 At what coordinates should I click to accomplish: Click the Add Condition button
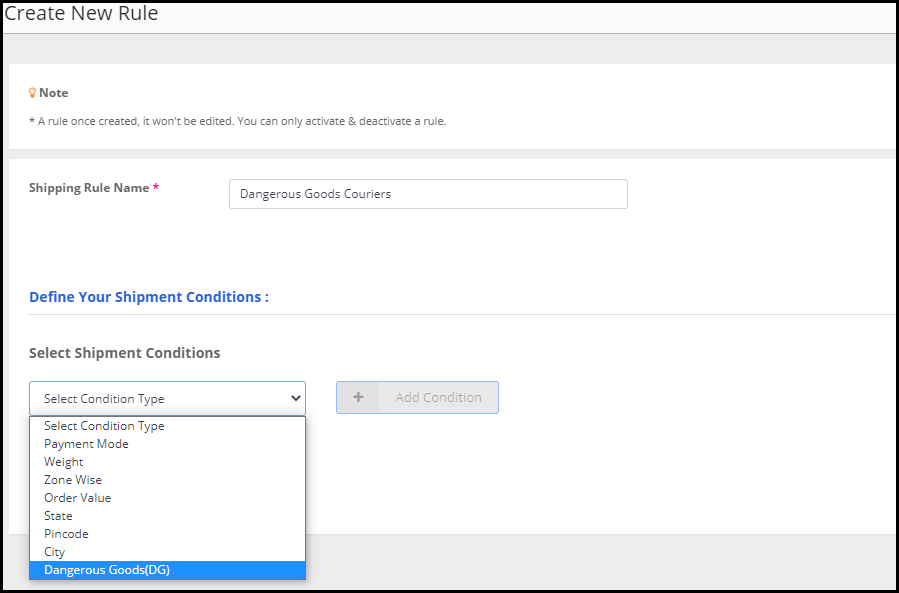(417, 397)
